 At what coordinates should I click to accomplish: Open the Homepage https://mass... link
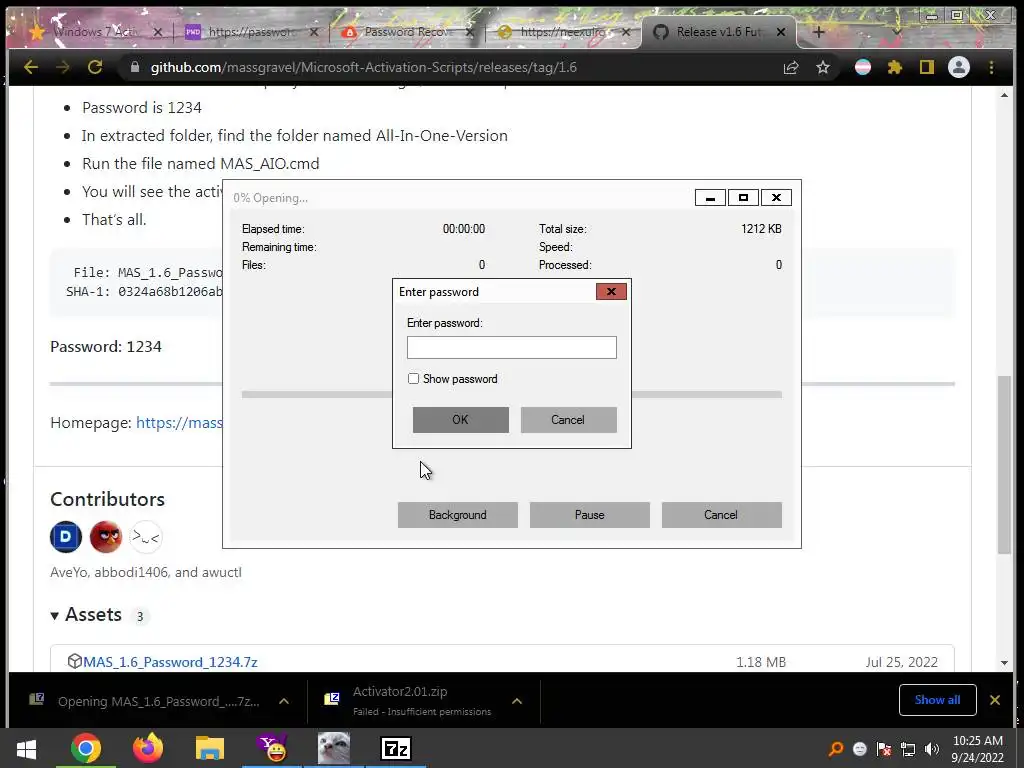(x=180, y=423)
